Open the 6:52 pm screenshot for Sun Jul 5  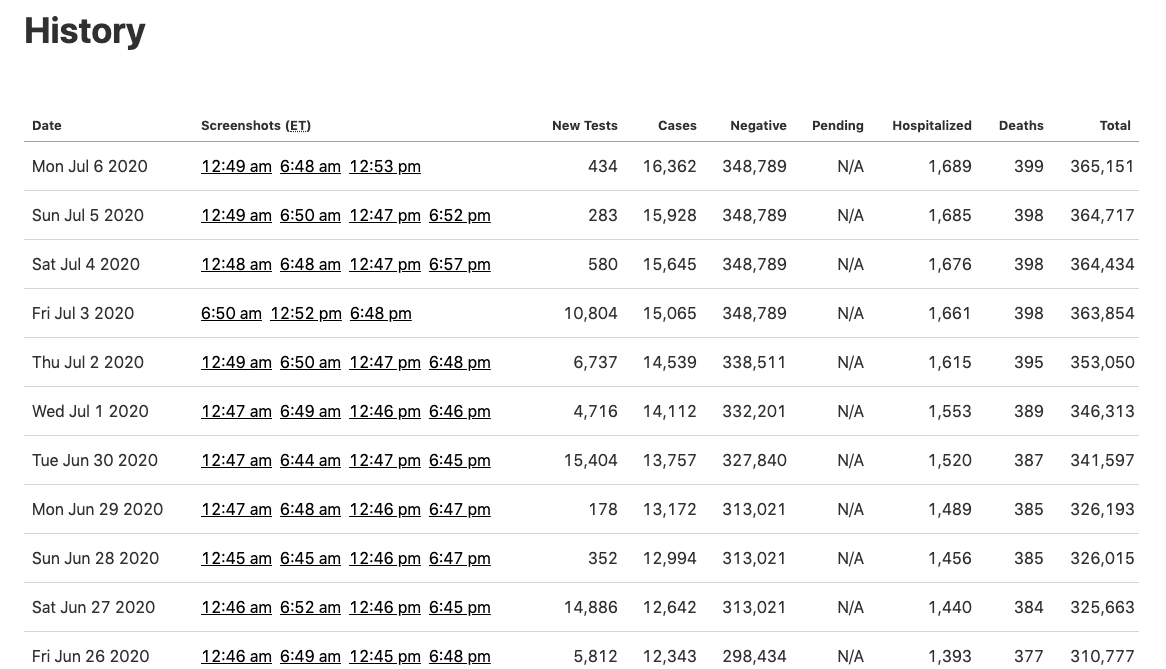coord(460,216)
